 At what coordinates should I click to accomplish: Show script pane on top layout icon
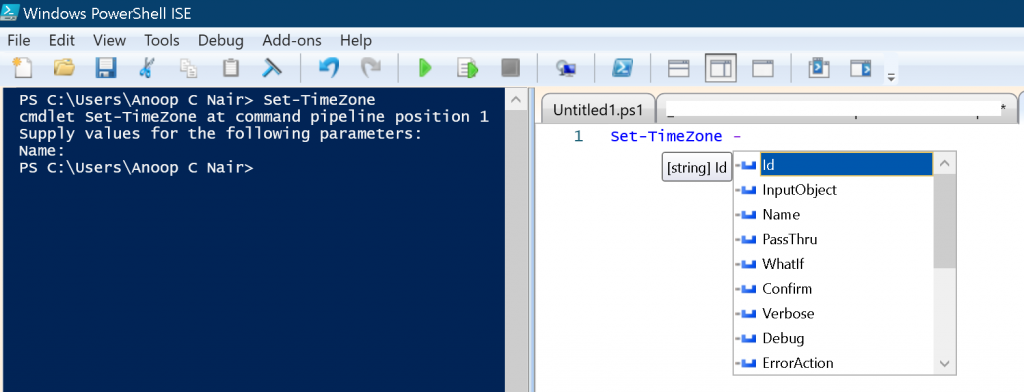(x=679, y=68)
